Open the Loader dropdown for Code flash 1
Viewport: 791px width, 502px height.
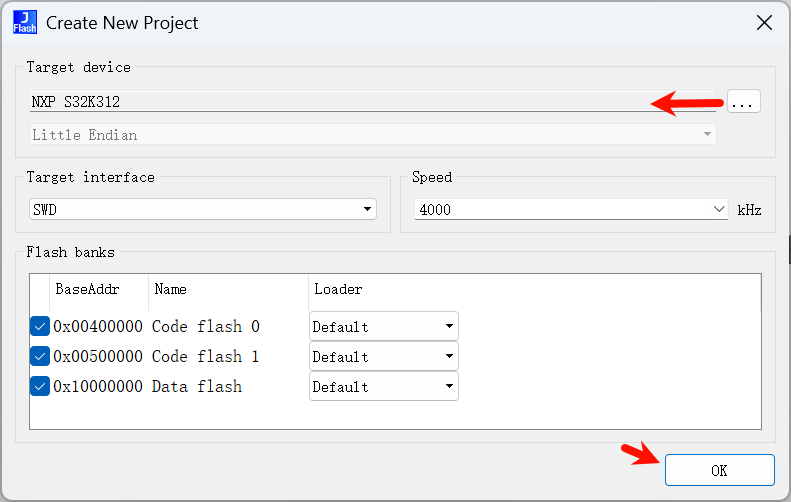point(383,357)
